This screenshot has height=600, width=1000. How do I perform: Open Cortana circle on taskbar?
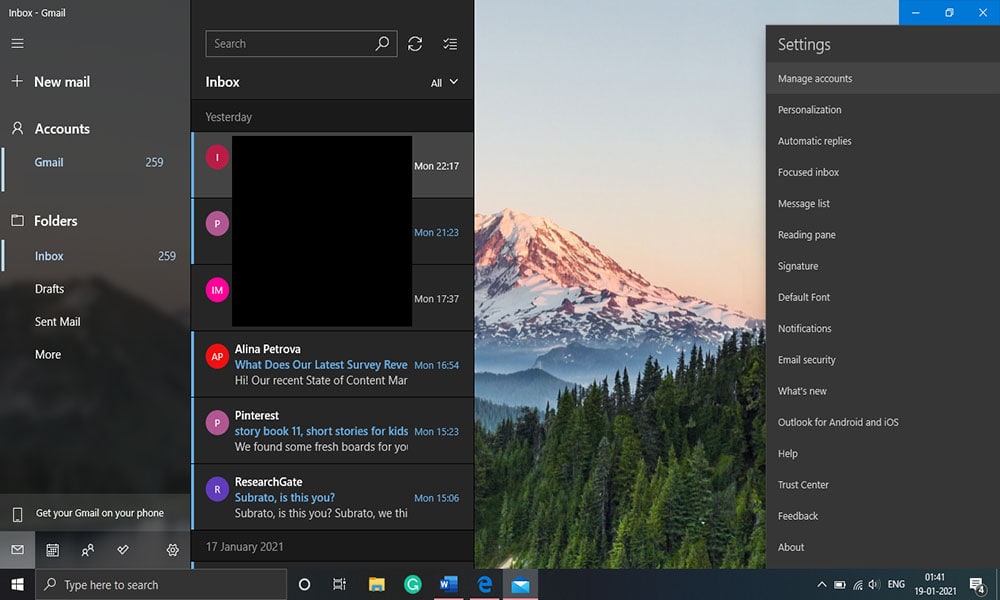click(304, 584)
